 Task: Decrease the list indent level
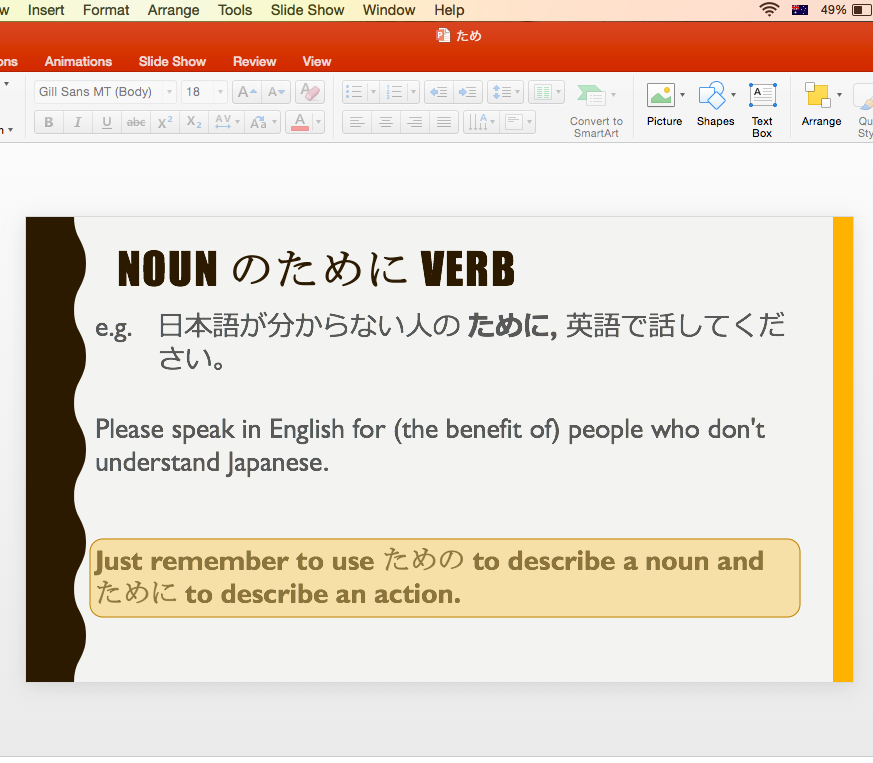(x=439, y=92)
